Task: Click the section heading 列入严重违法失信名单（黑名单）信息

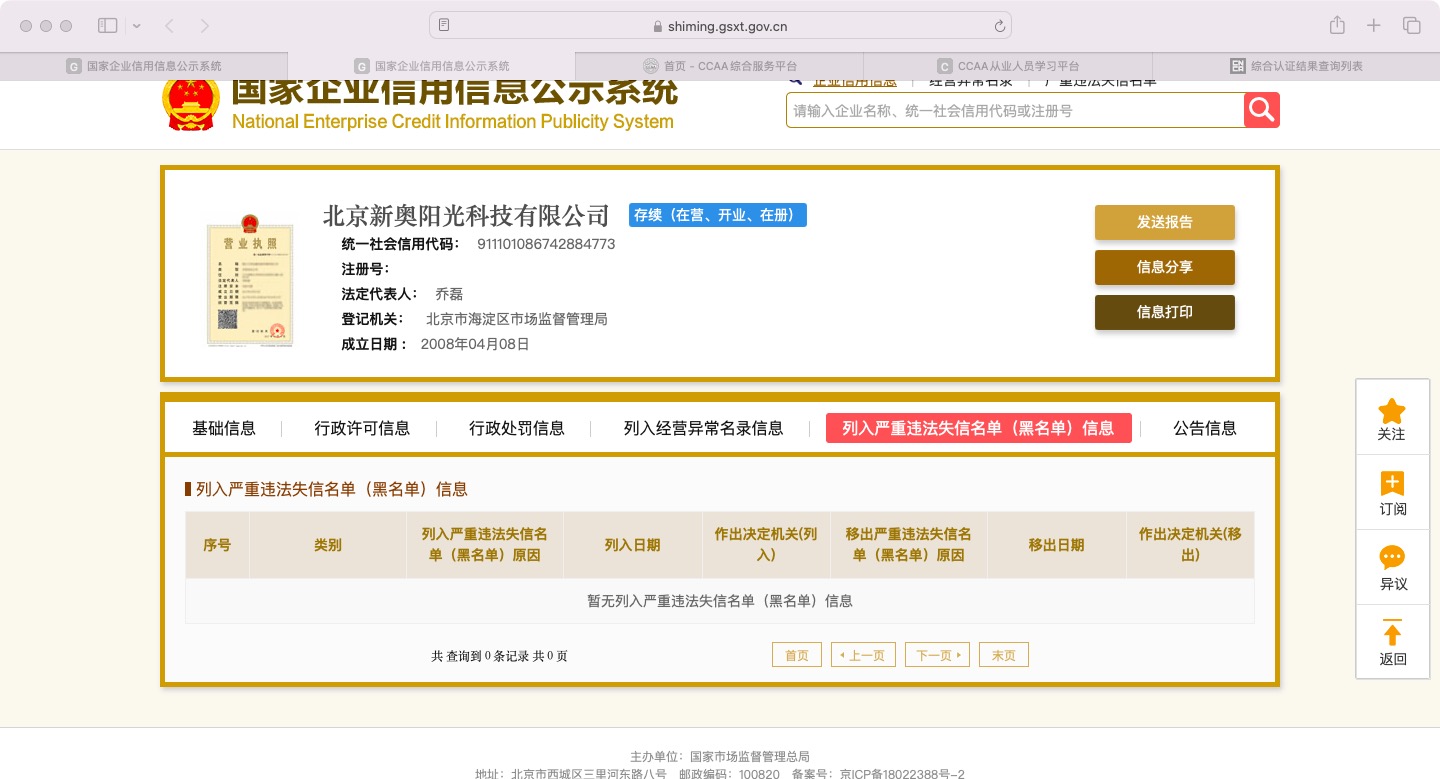Action: click(x=331, y=489)
